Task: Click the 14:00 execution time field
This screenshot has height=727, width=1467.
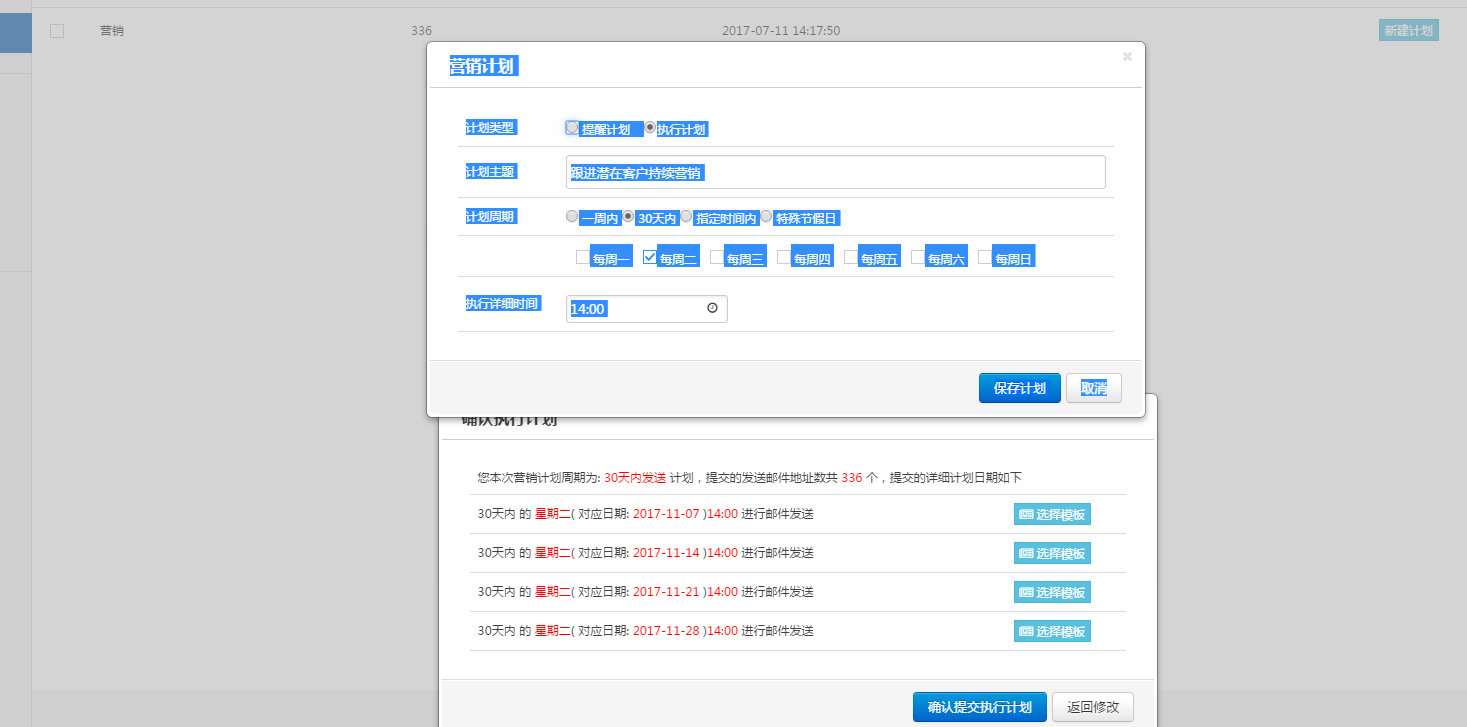Action: pyautogui.click(x=635, y=309)
